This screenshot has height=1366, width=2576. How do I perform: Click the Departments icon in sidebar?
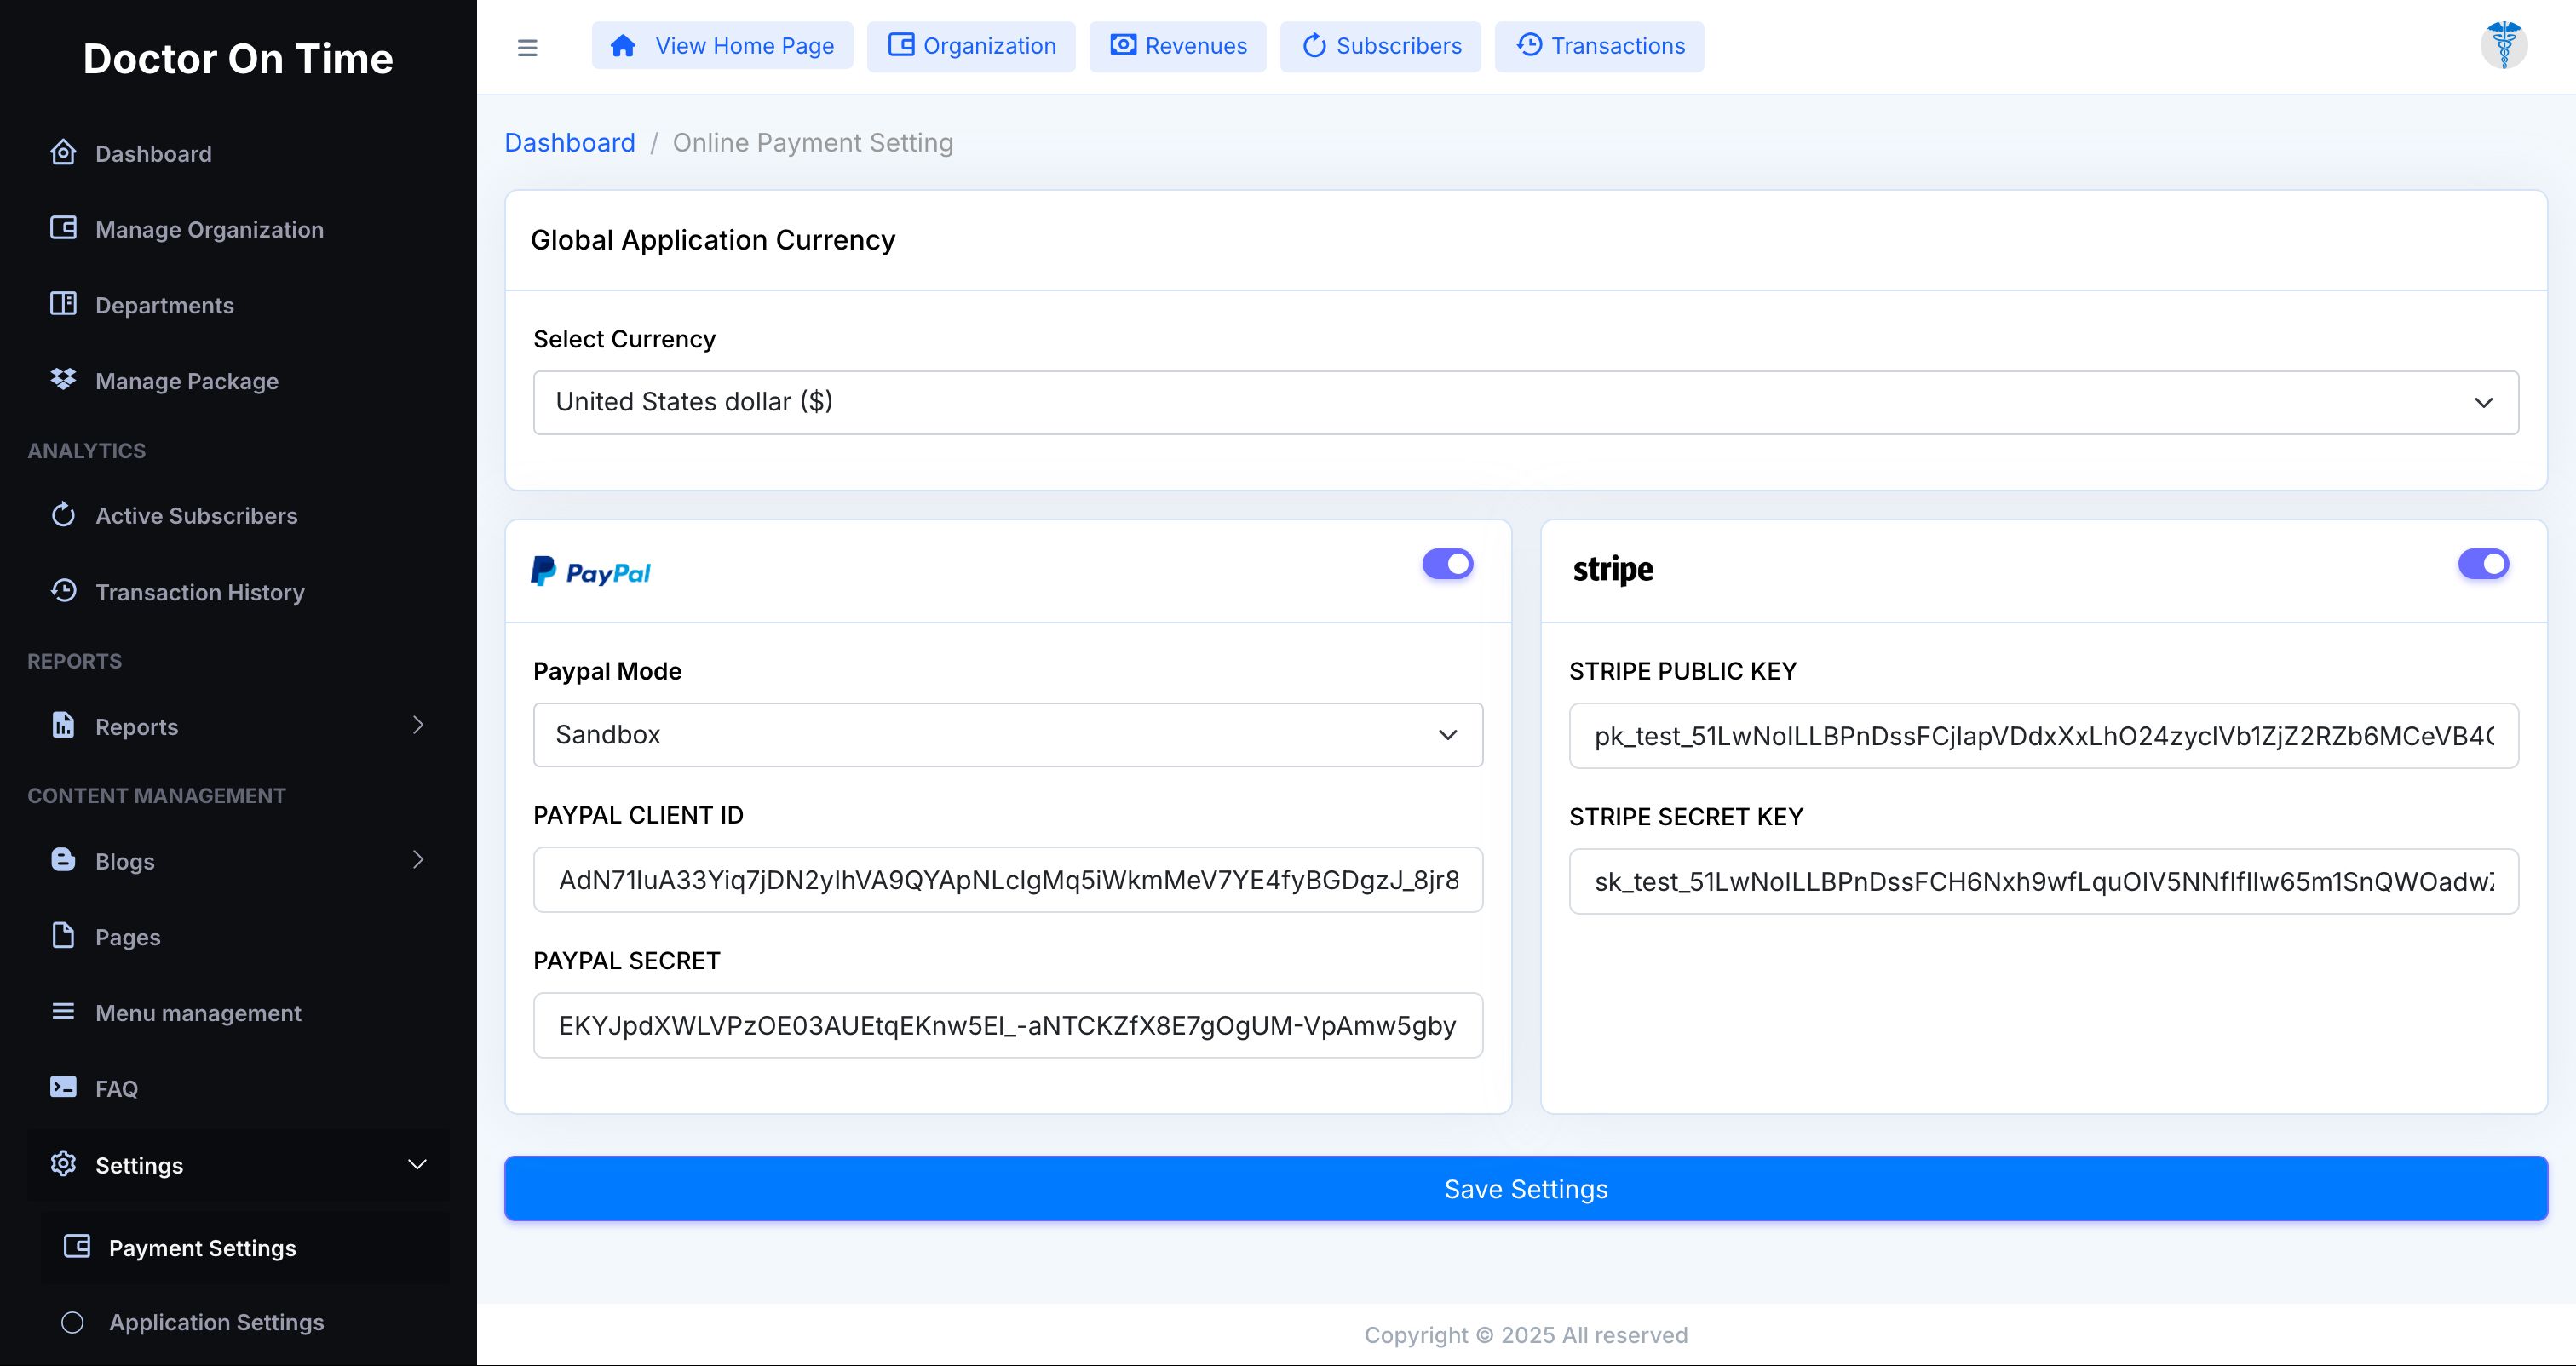click(63, 304)
